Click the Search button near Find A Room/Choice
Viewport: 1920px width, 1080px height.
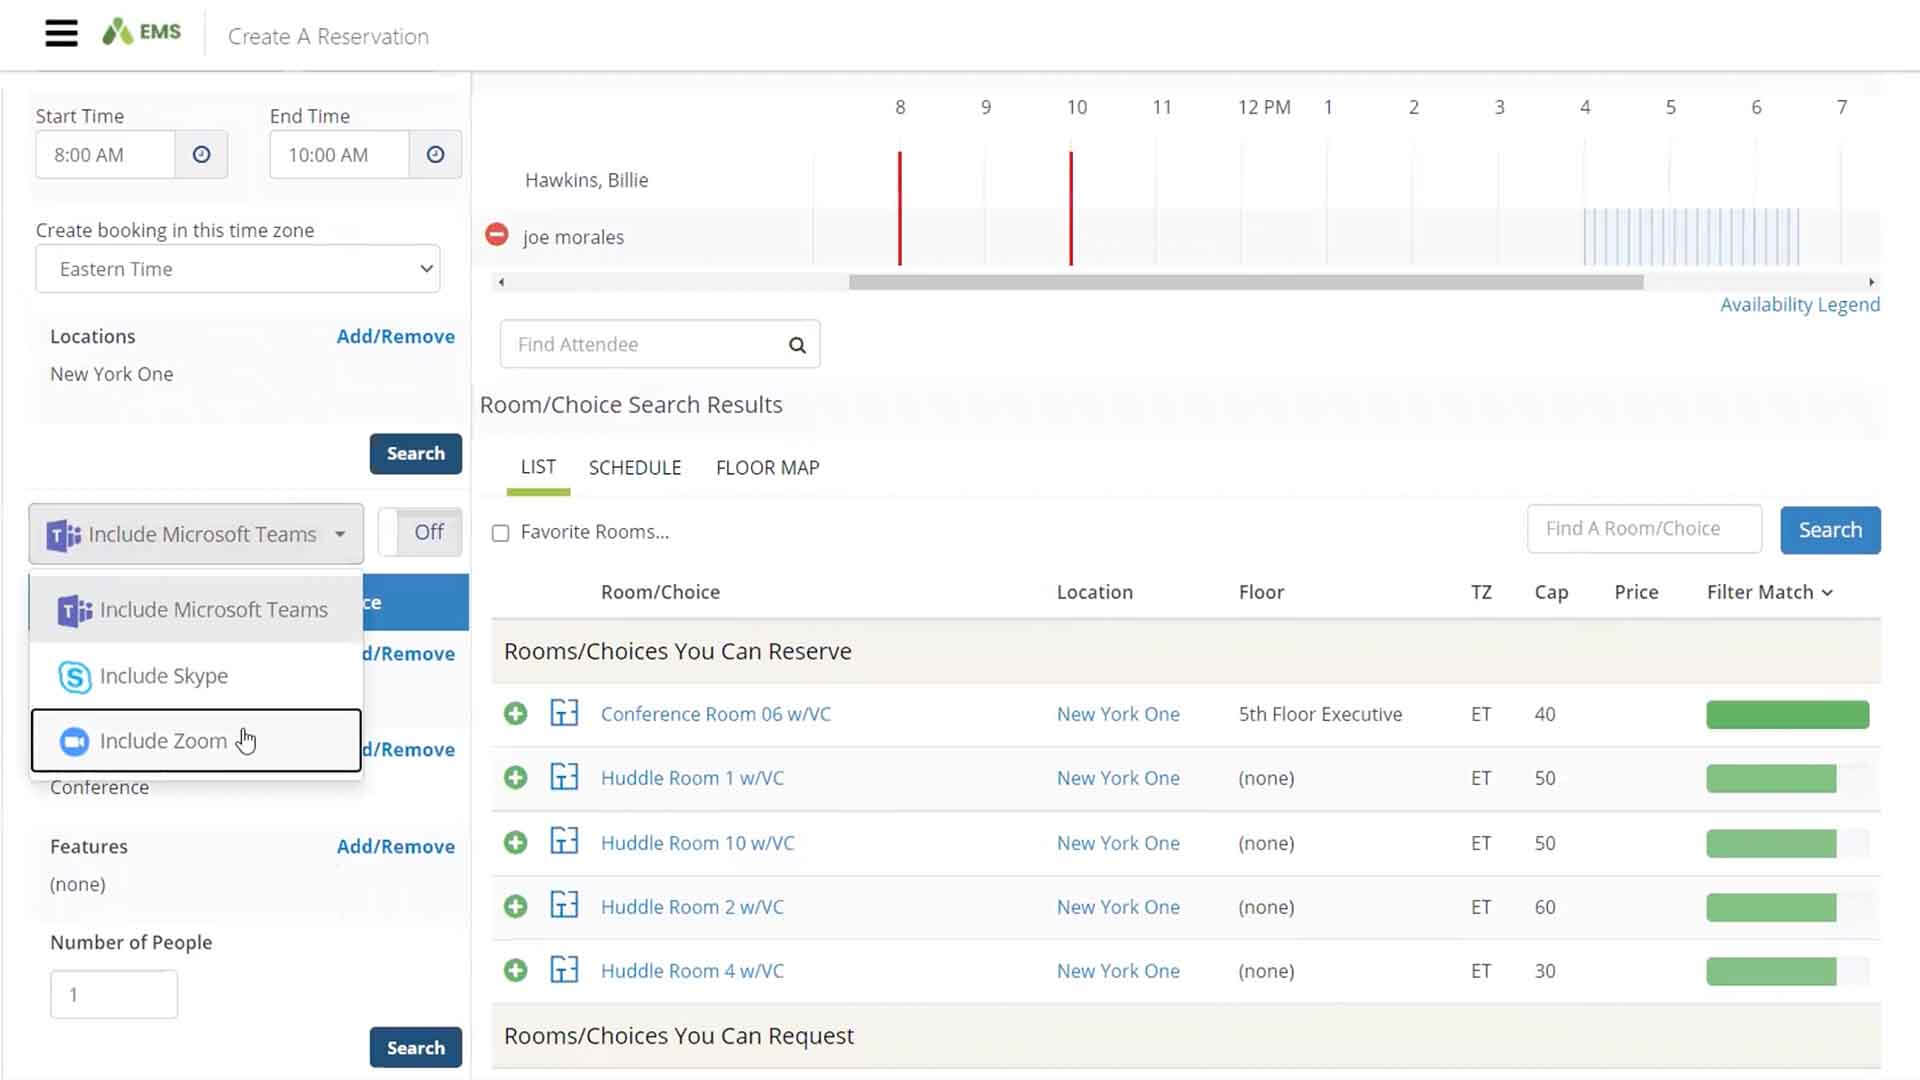pos(1829,530)
